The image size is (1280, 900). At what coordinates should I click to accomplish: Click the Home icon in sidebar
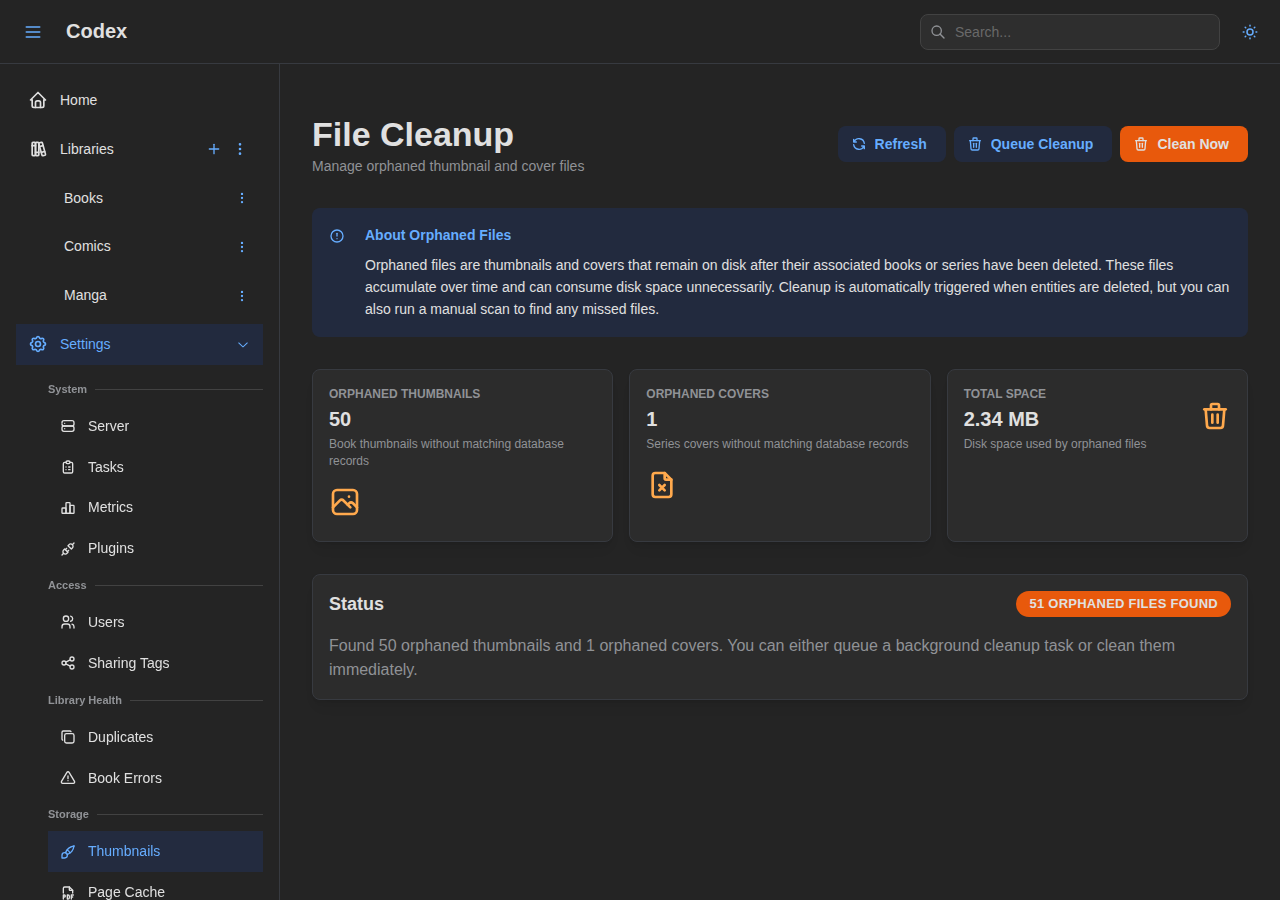tap(37, 99)
